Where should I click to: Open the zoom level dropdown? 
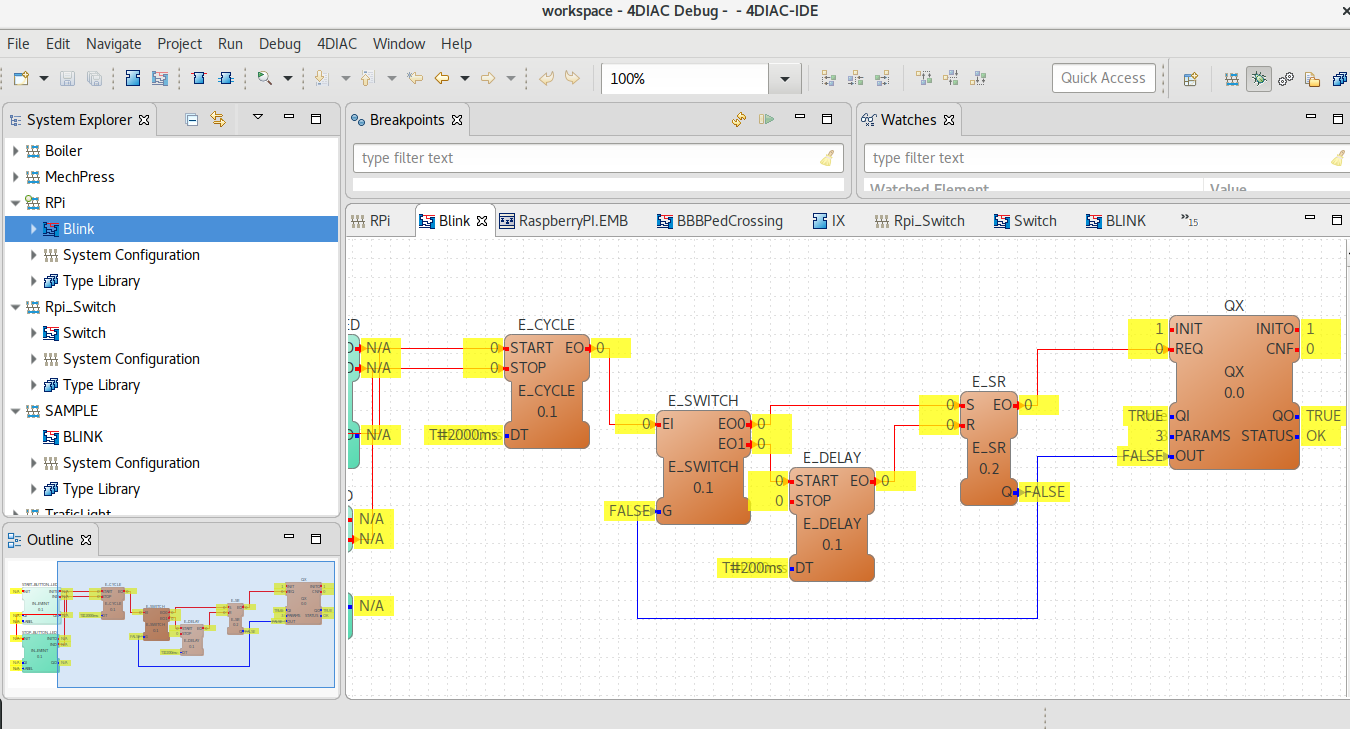pos(785,78)
